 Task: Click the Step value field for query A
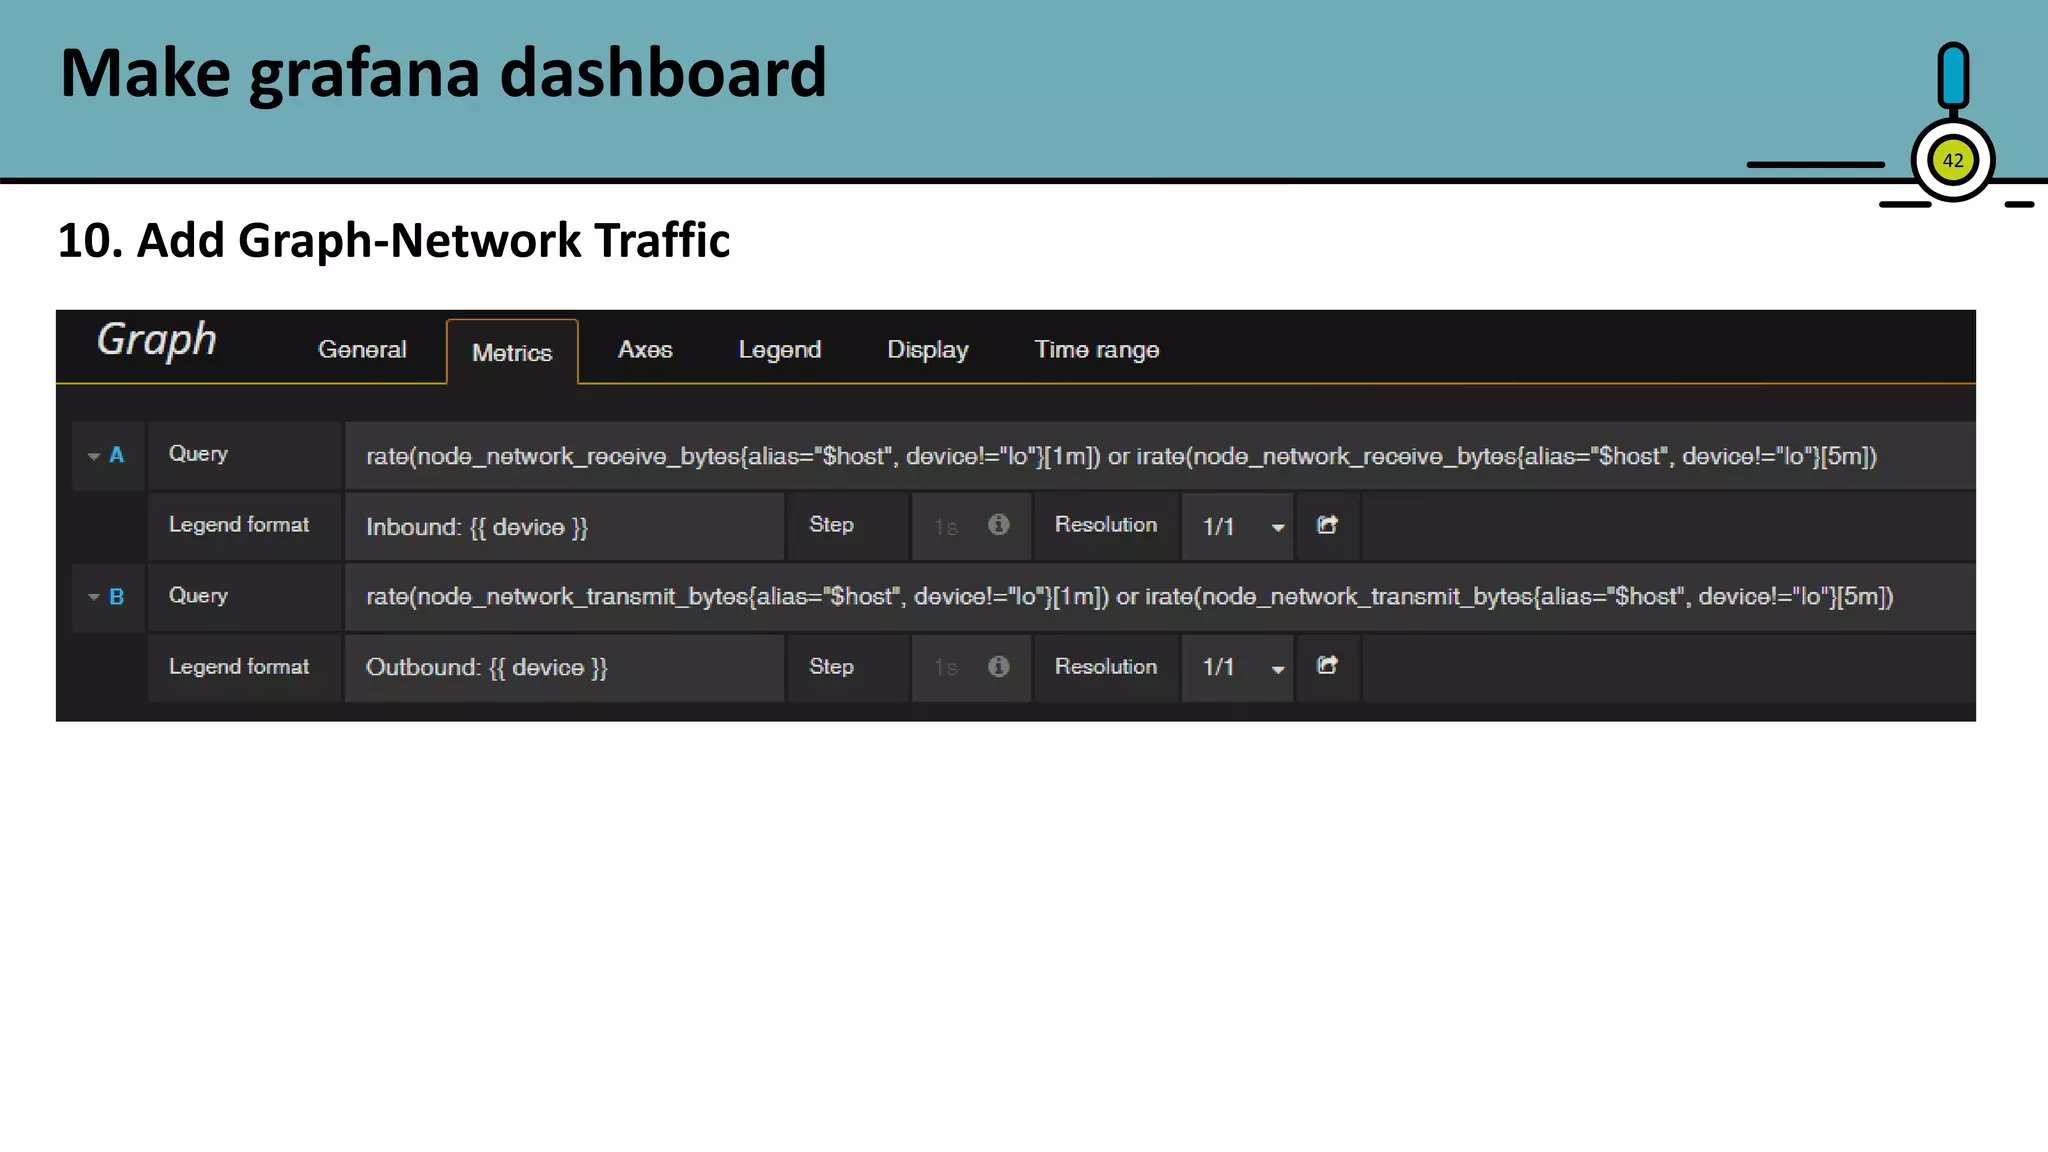[948, 527]
